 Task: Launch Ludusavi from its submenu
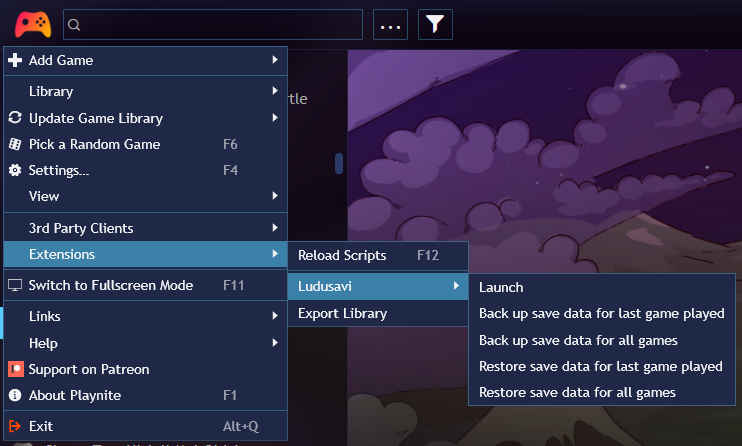(602, 287)
